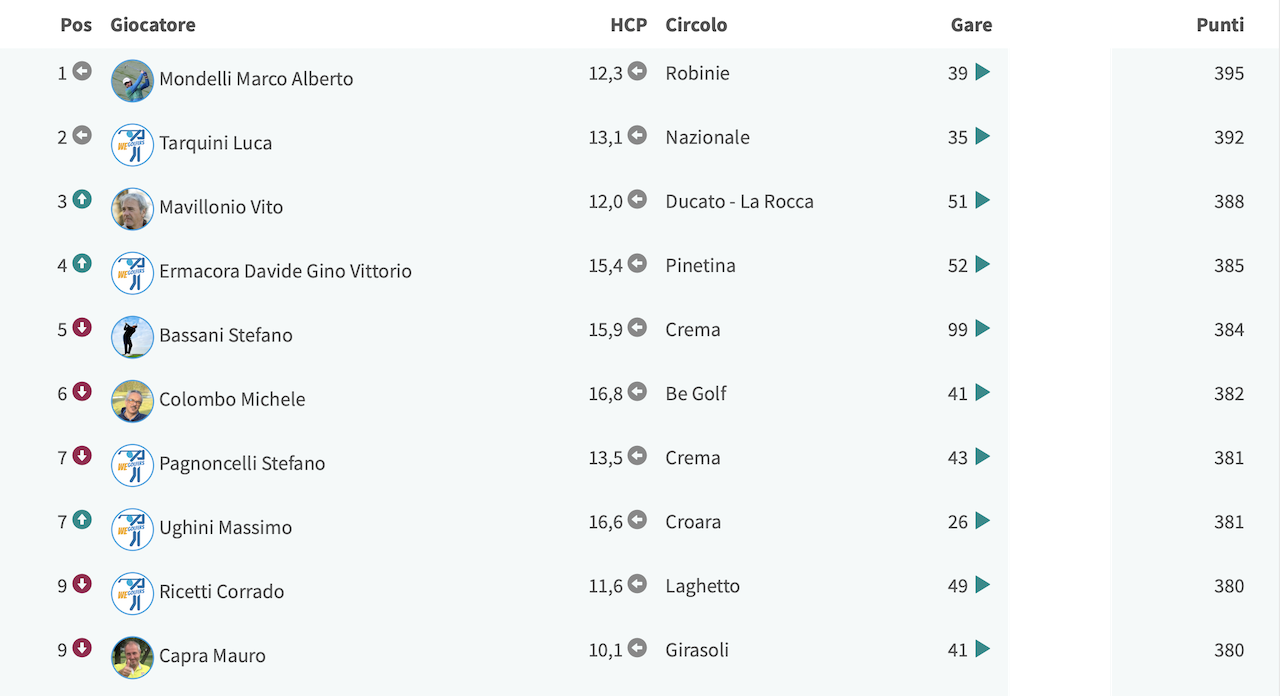Sort by the Giocatore column header
Viewport: 1280px width, 696px height.
pos(153,25)
